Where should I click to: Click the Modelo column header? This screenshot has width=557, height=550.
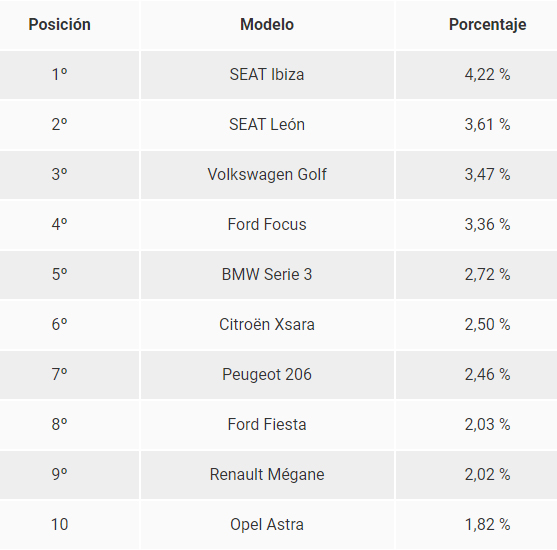267,25
